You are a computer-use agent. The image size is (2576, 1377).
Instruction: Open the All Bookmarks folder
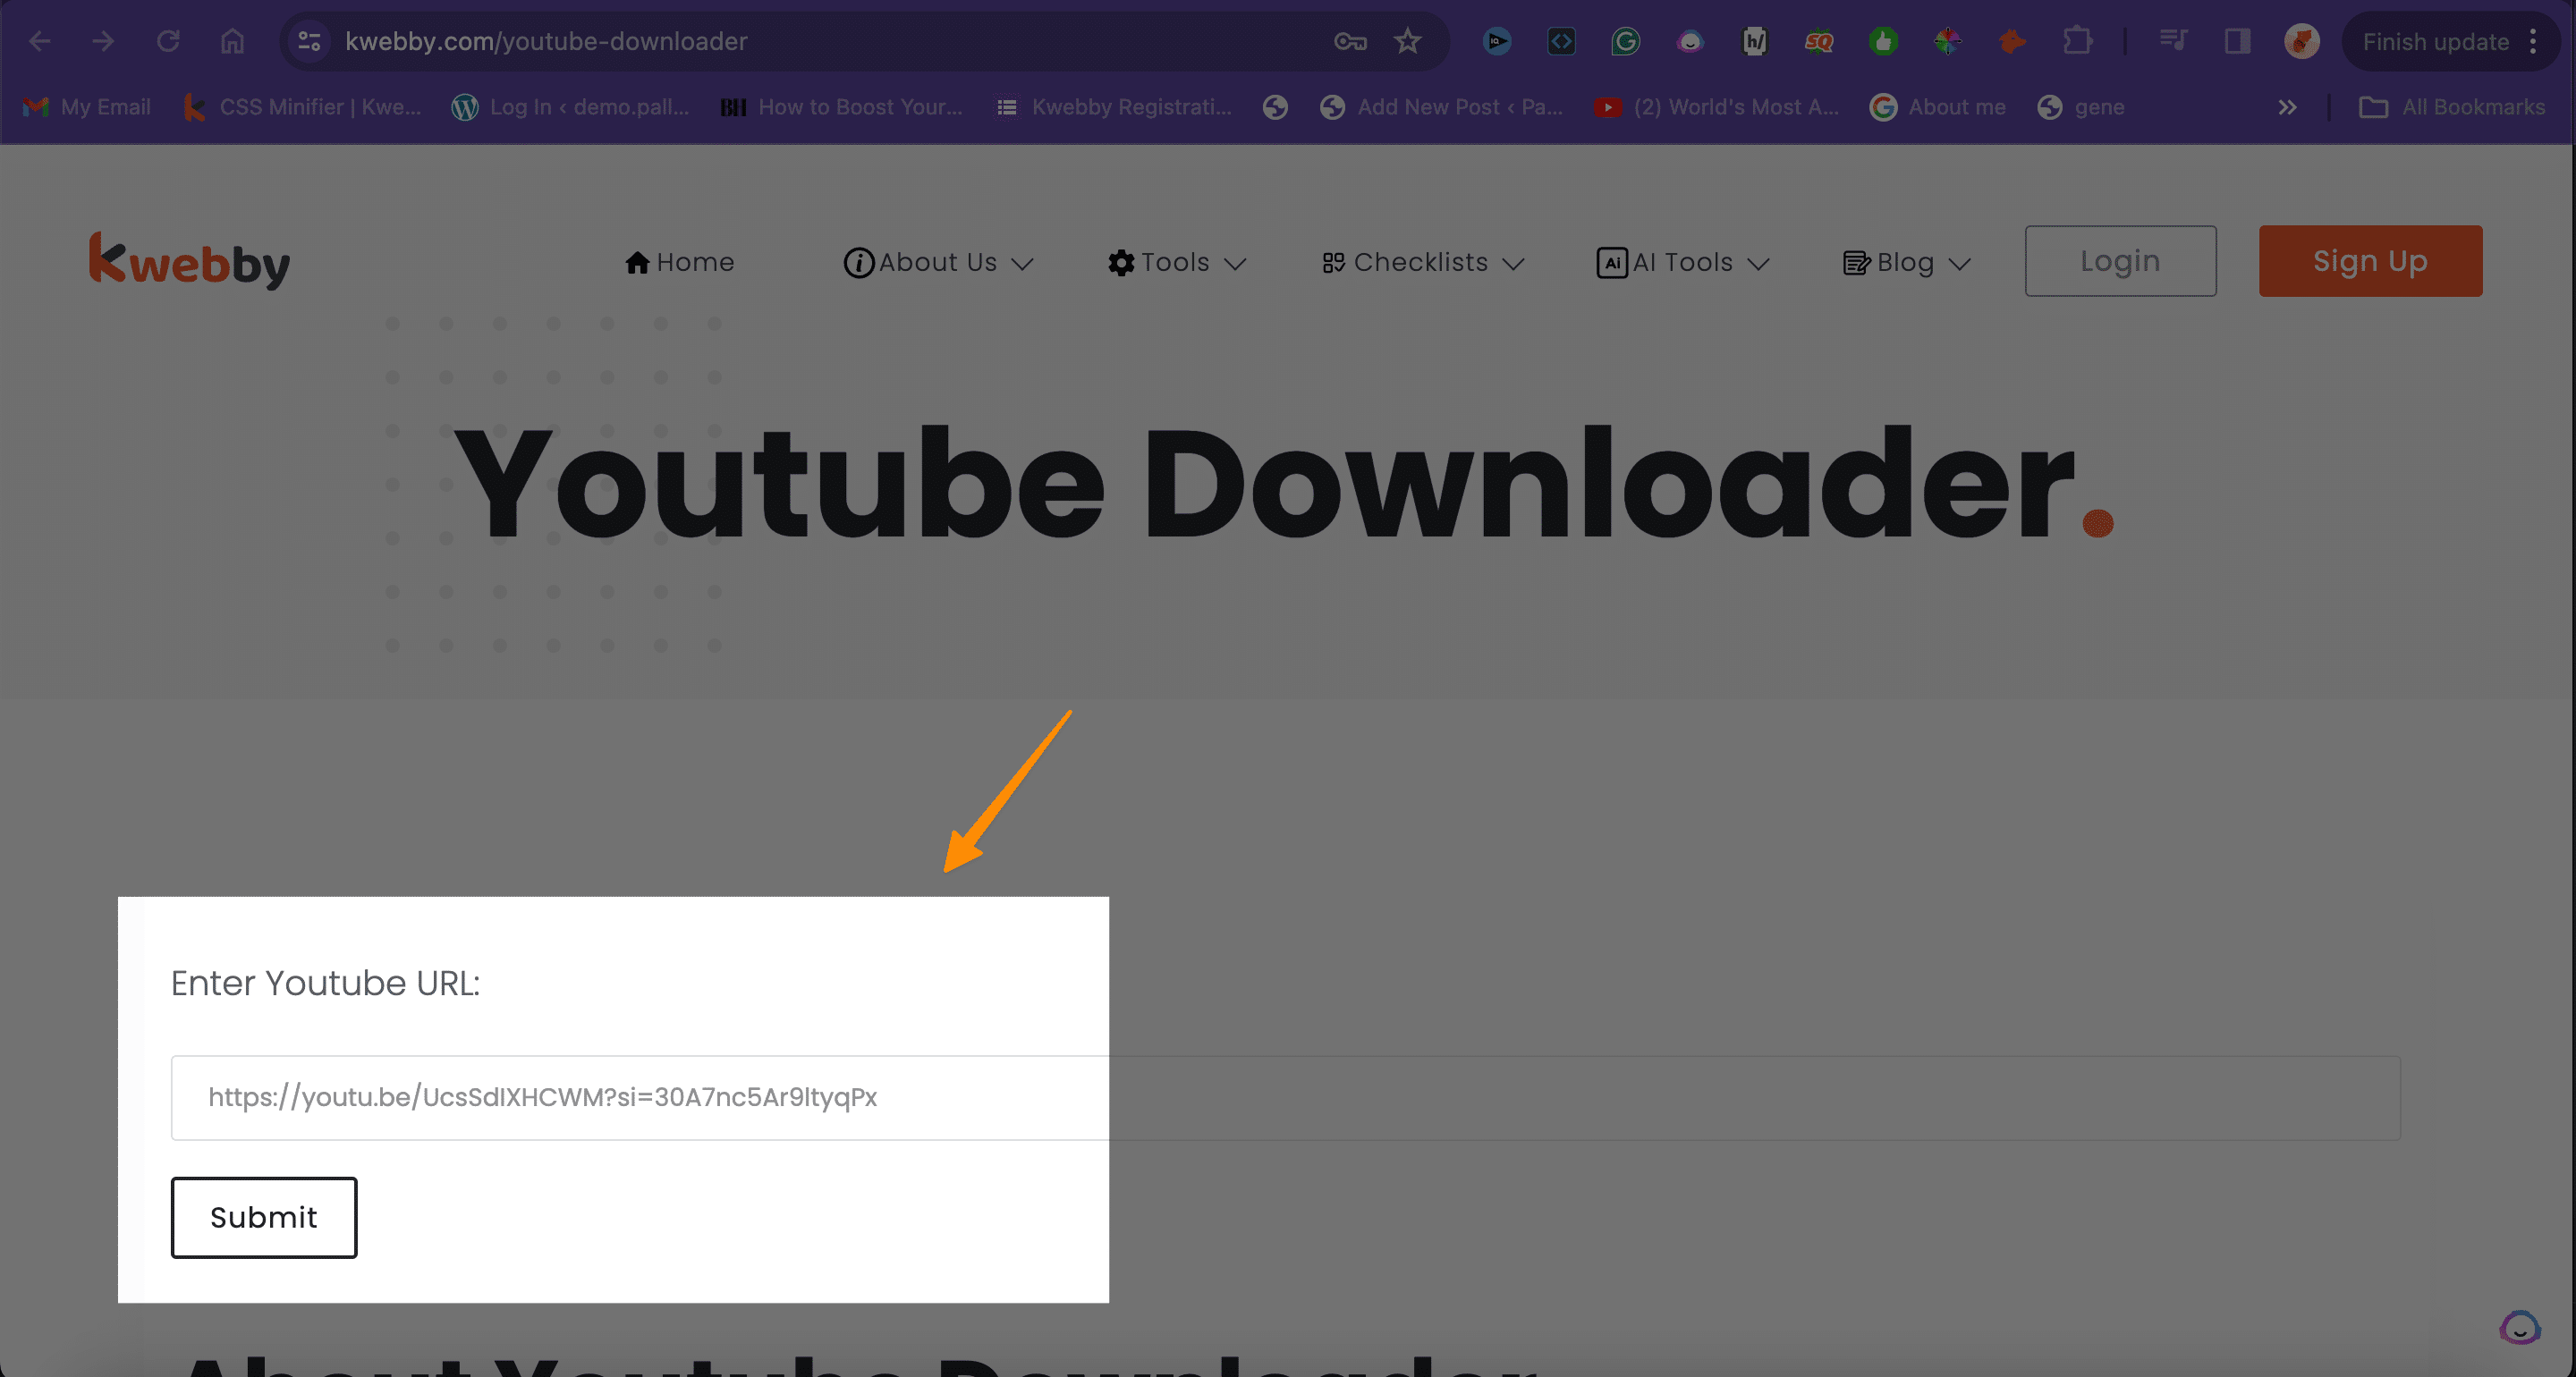click(2451, 107)
